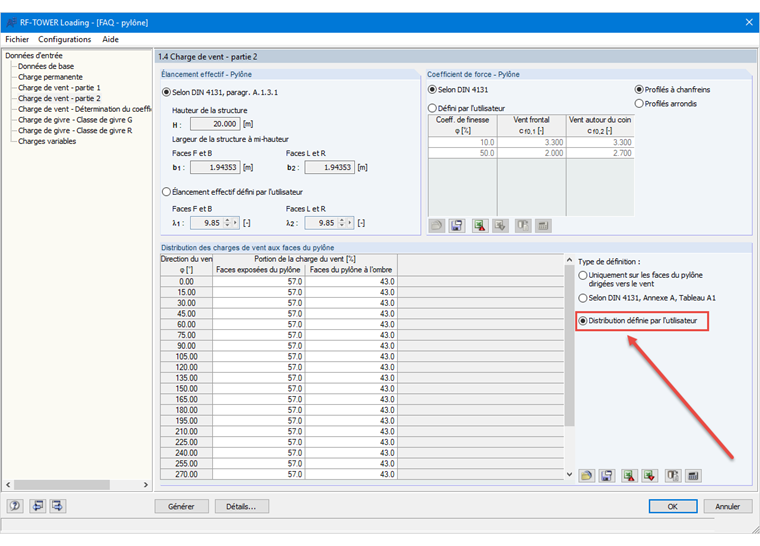
Task: Click the b1 width field
Action: pyautogui.click(x=215, y=167)
